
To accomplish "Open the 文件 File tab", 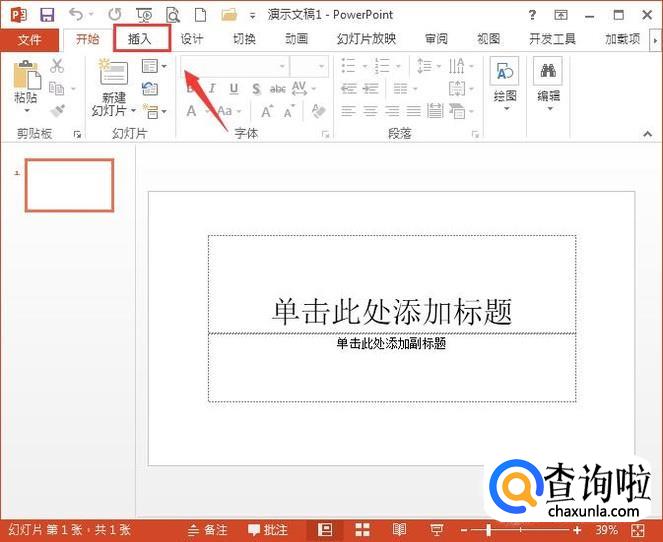I will coord(29,40).
